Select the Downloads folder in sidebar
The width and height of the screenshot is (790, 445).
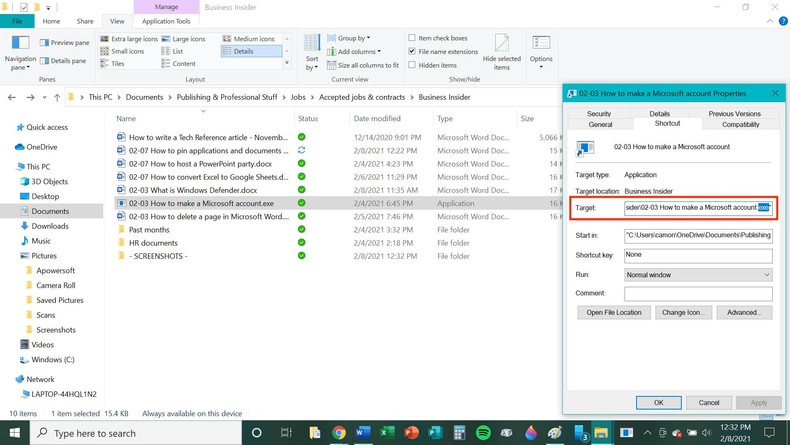[49, 226]
